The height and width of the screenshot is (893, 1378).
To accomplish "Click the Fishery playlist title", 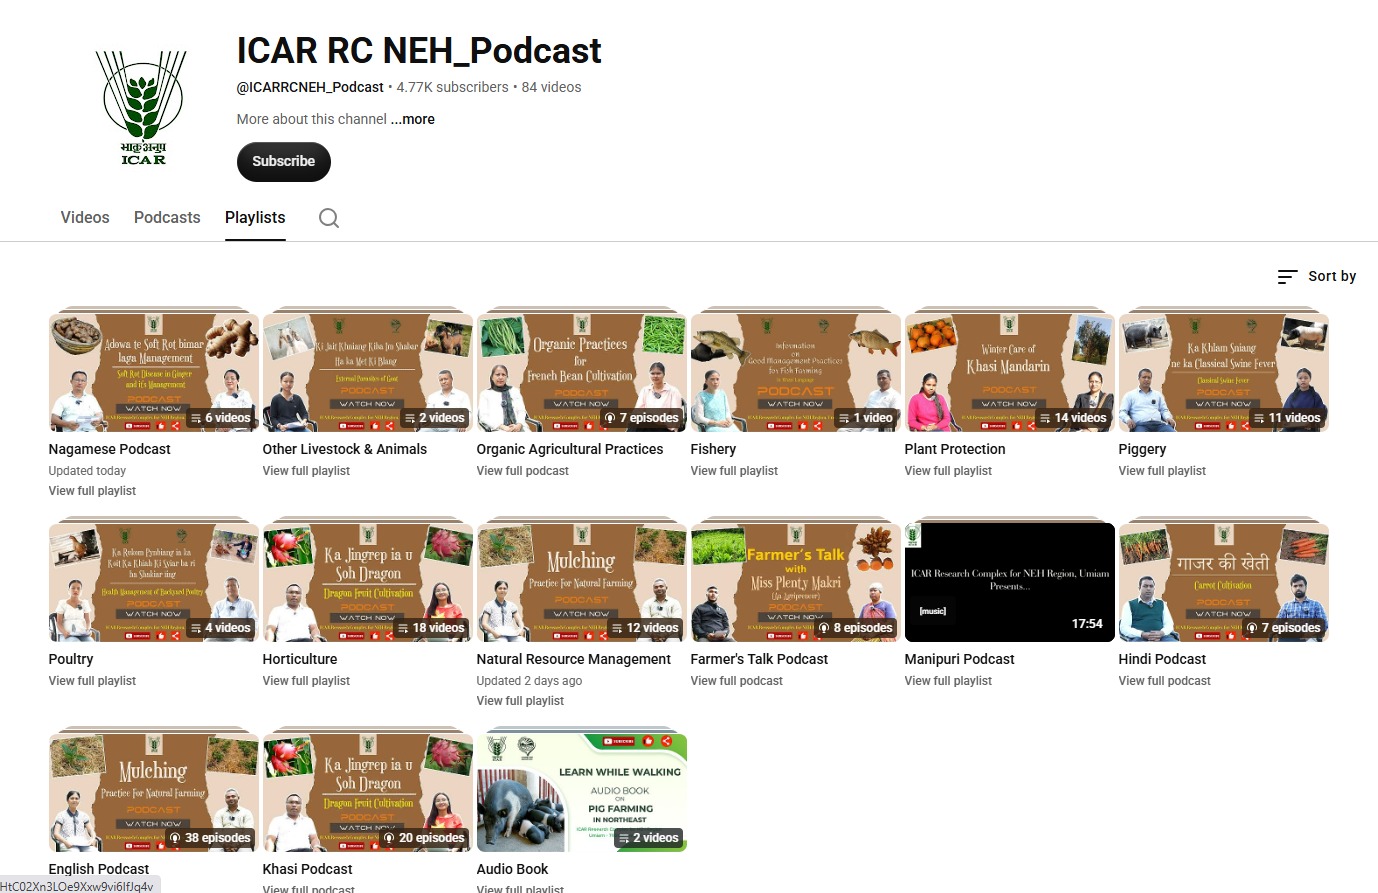I will click(x=713, y=449).
